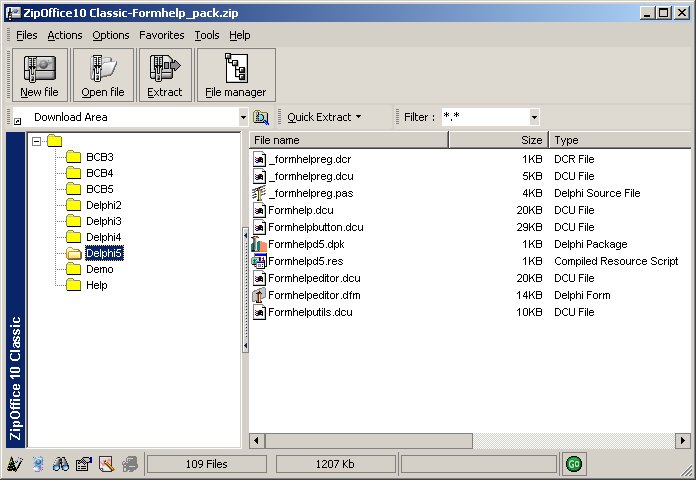Select the Formhelp.dcu file
Image resolution: width=696 pixels, height=480 pixels.
coord(301,210)
